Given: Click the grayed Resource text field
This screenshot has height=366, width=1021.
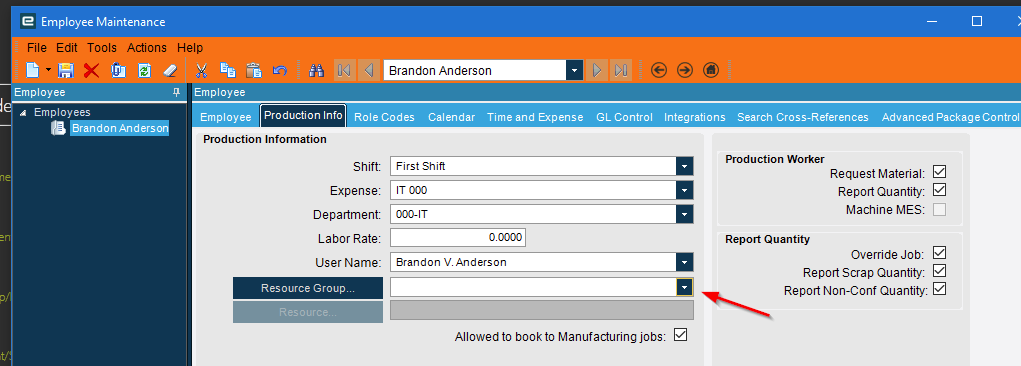Looking at the screenshot, I should [x=542, y=311].
